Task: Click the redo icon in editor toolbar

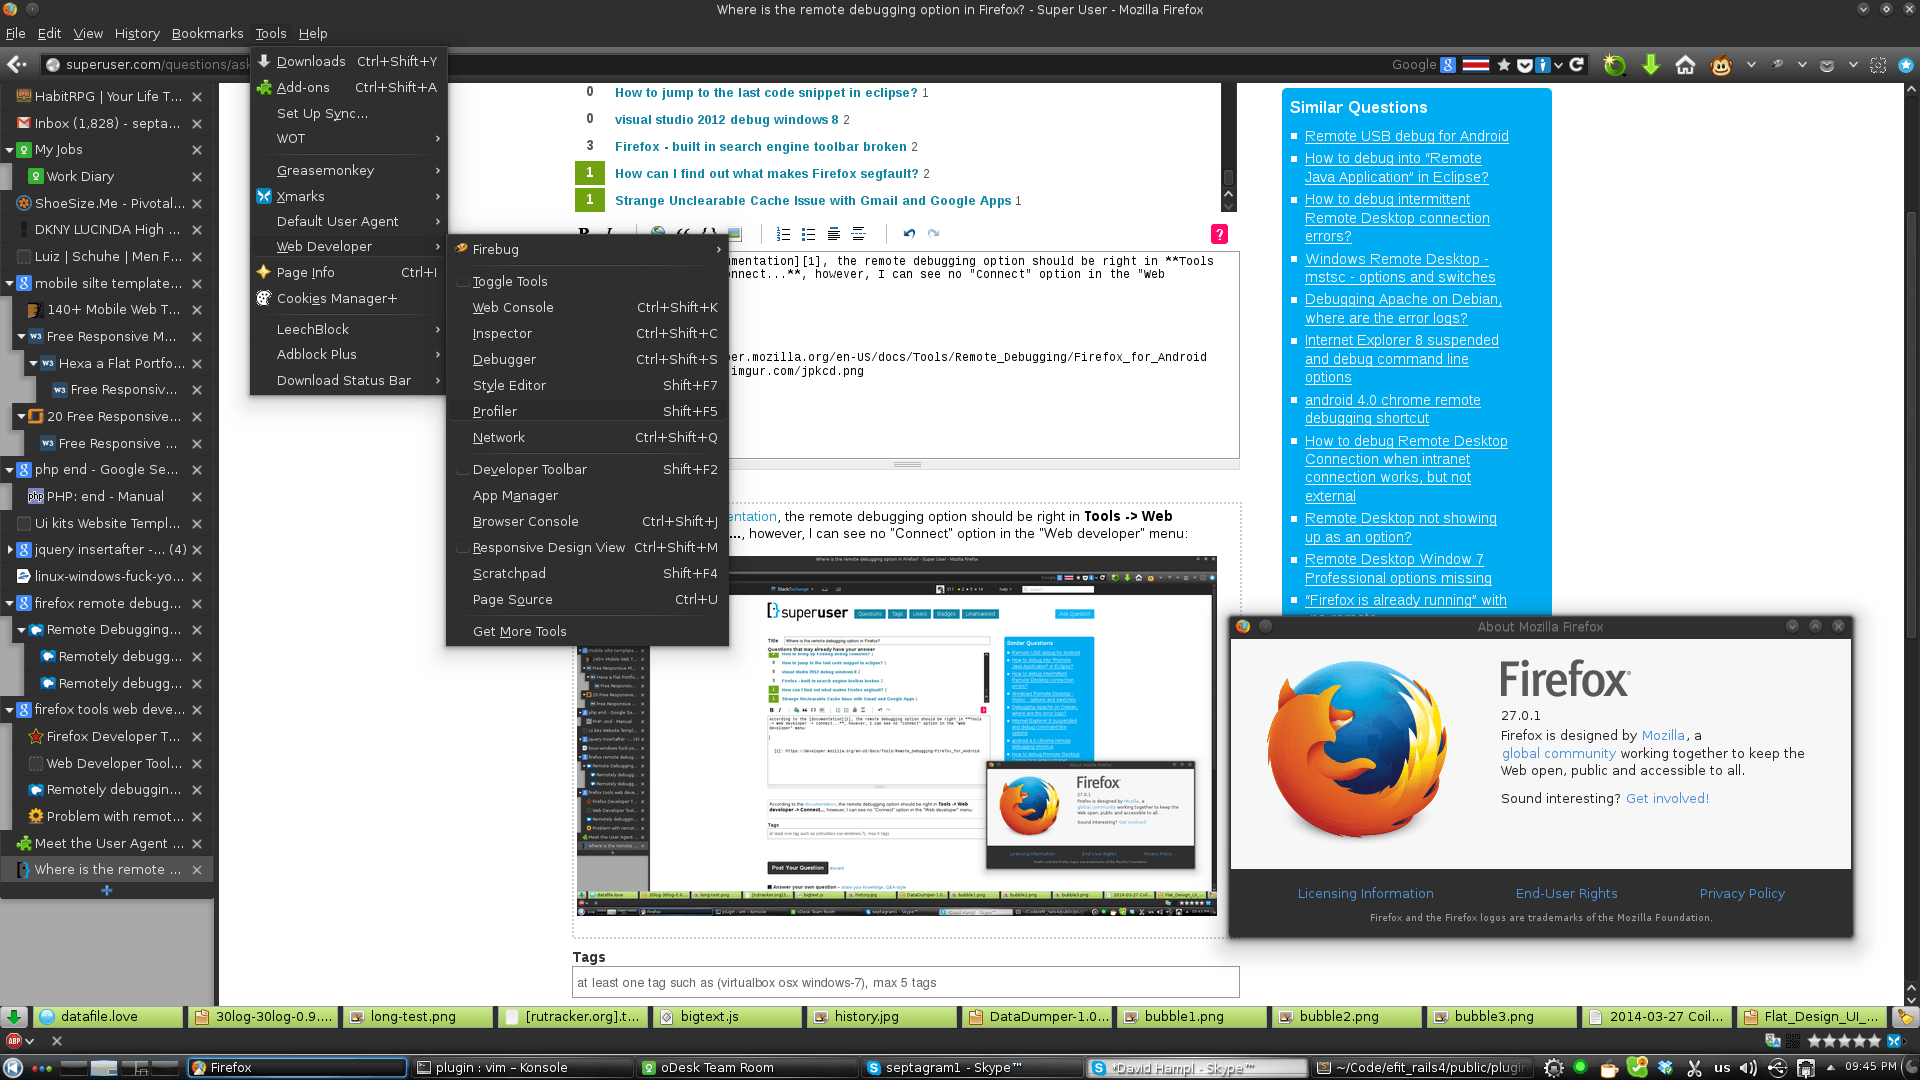Action: pos(934,234)
